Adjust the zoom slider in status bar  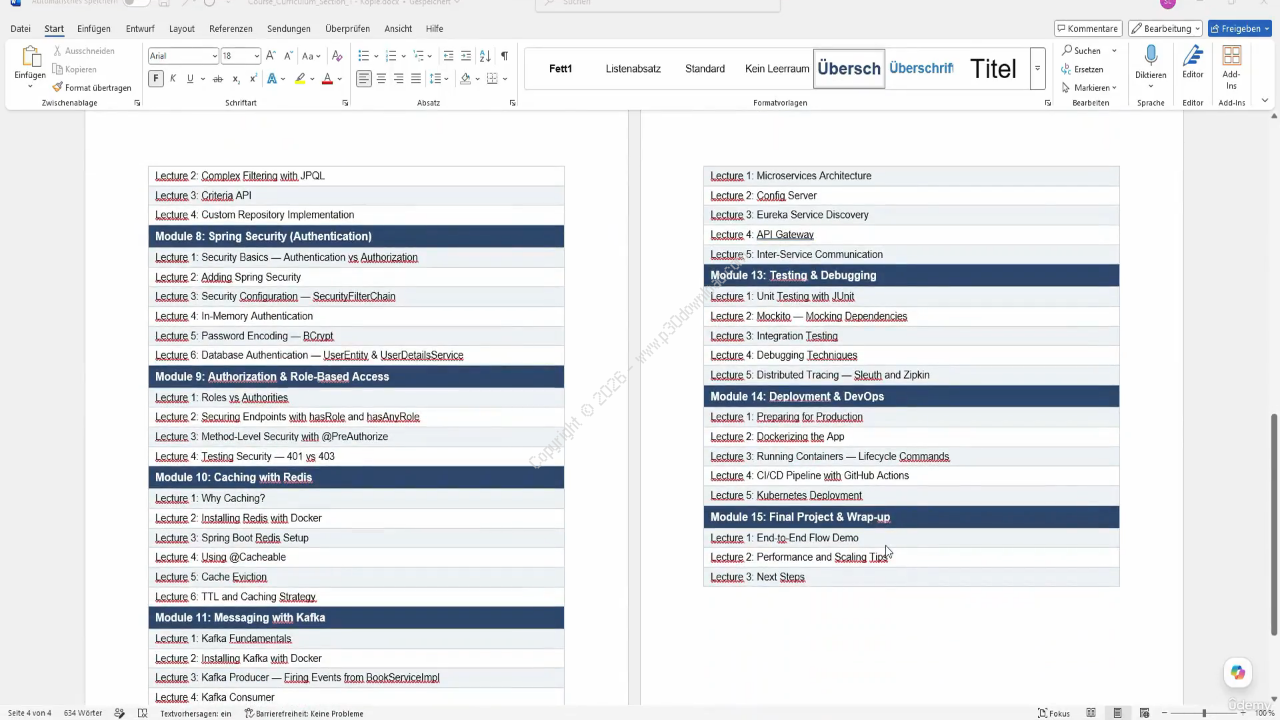tap(1203, 713)
